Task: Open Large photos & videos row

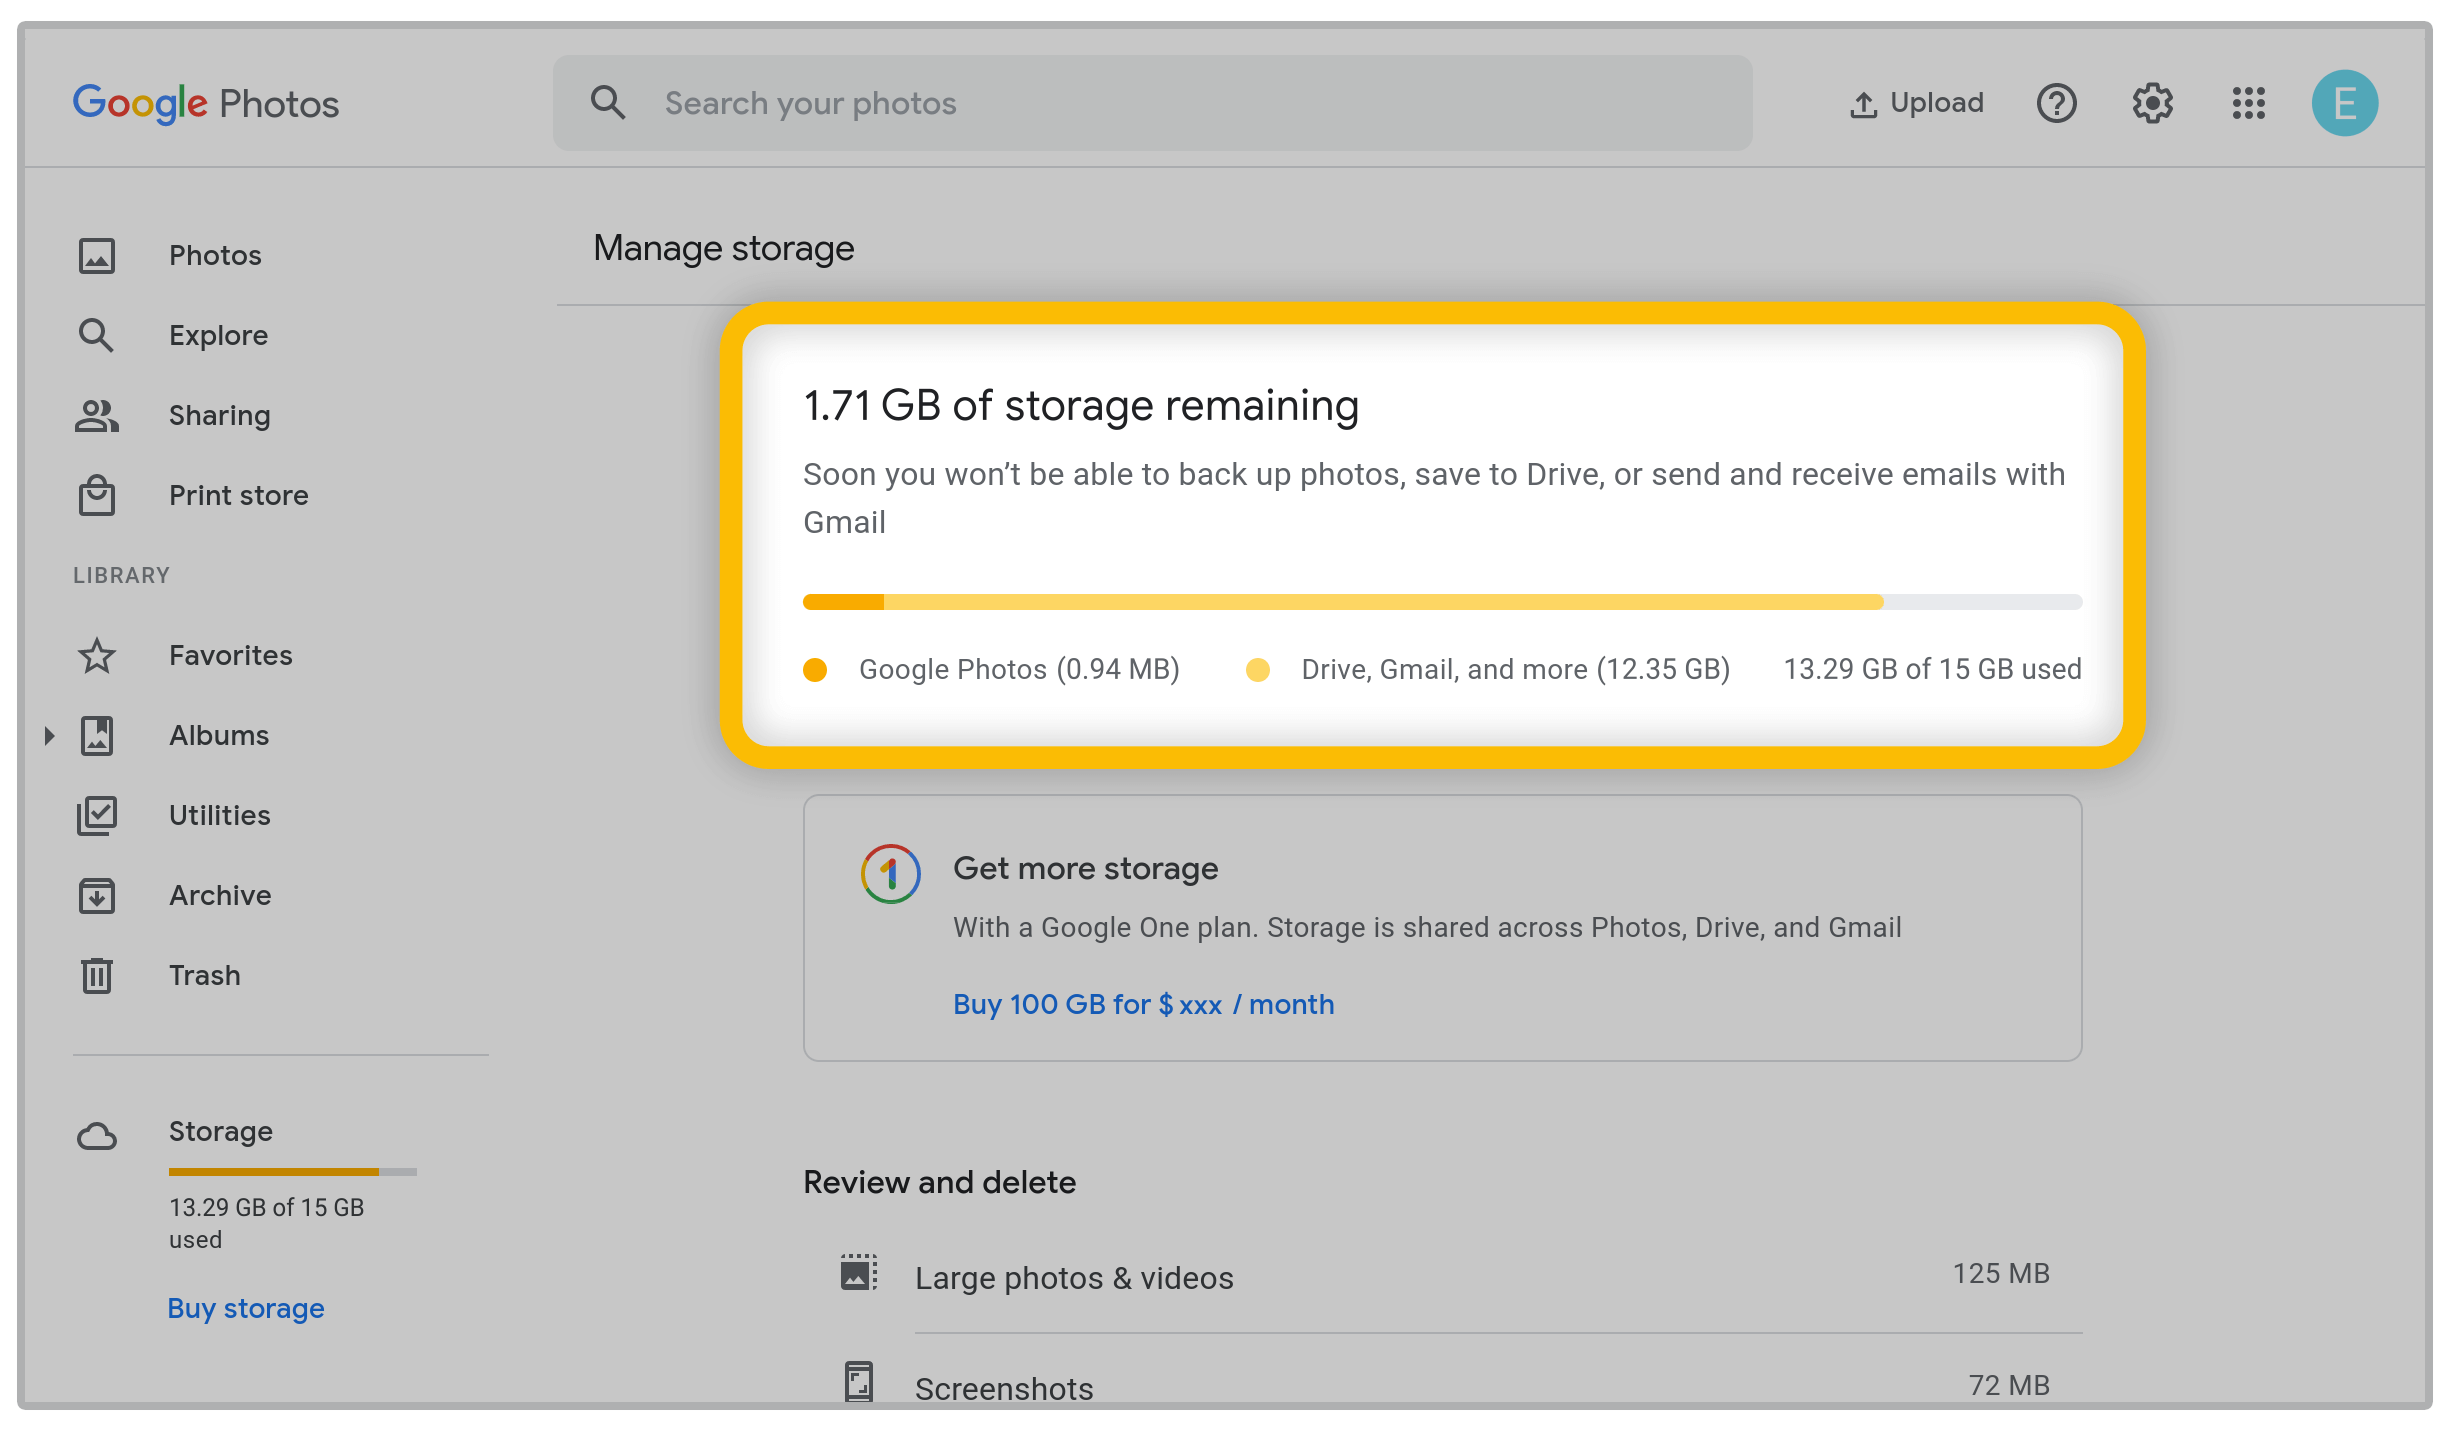Action: click(1442, 1277)
